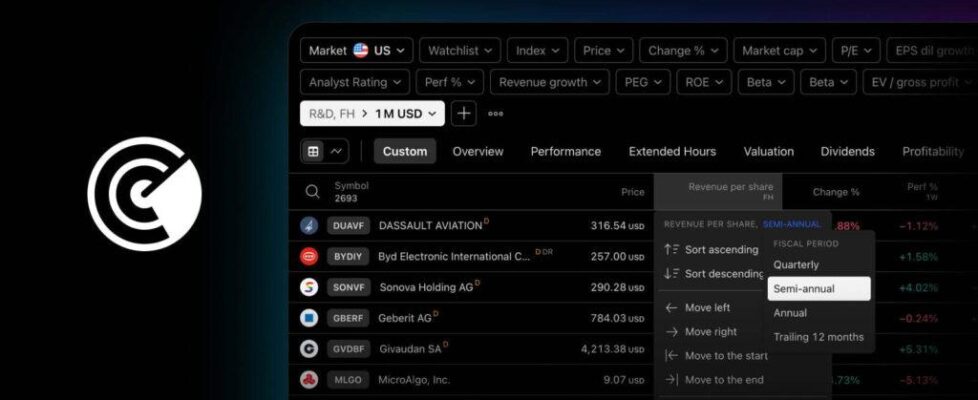Click the Price column header
978x400 pixels.
(632, 192)
